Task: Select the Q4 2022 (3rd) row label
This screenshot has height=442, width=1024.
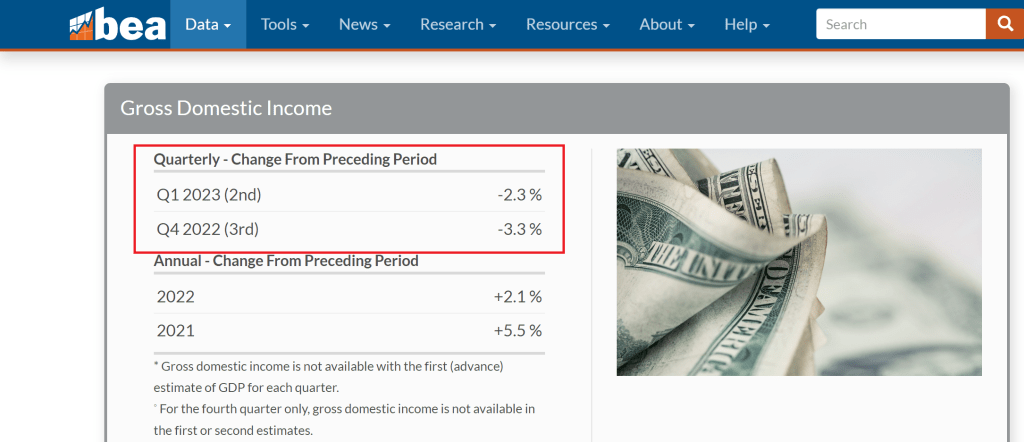Action: (208, 229)
